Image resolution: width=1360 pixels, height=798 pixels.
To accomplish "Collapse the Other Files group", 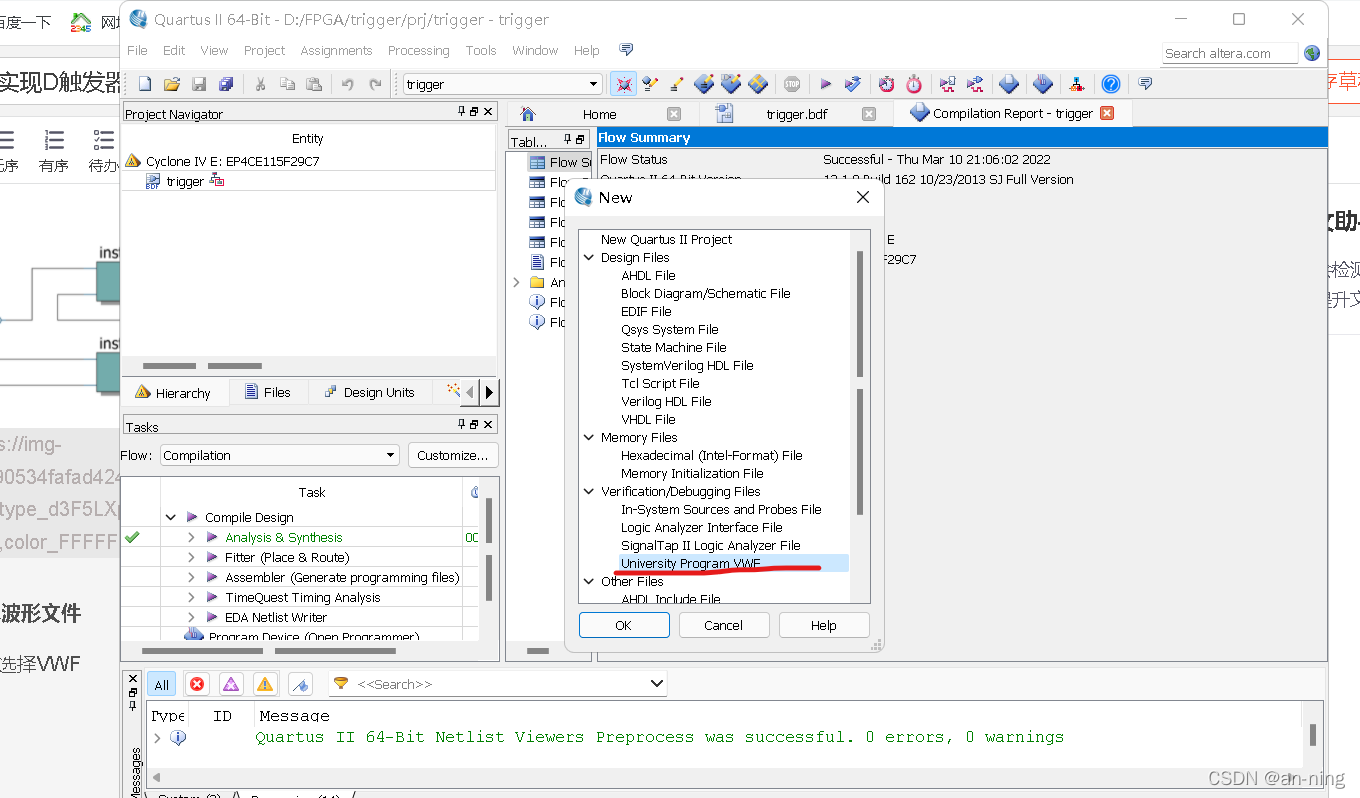I will tap(589, 581).
